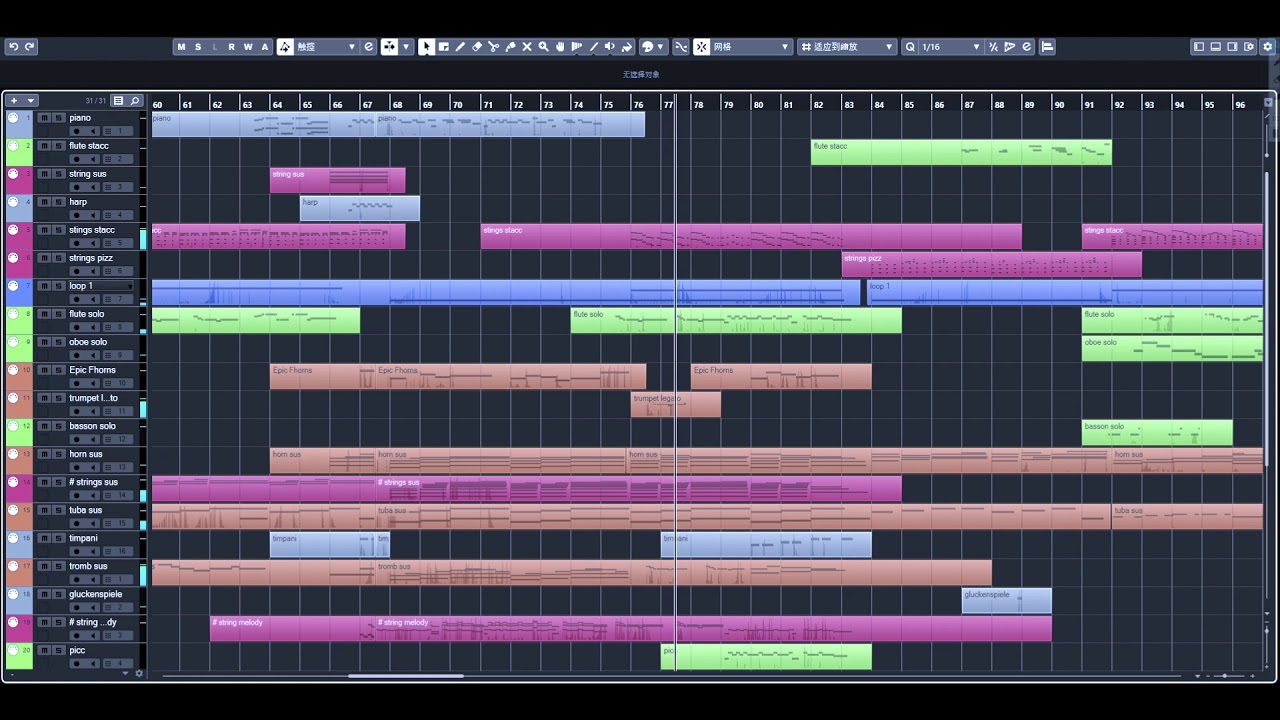The height and width of the screenshot is (720, 1280).
Task: Toggle global Read automation R button
Action: (x=231, y=47)
